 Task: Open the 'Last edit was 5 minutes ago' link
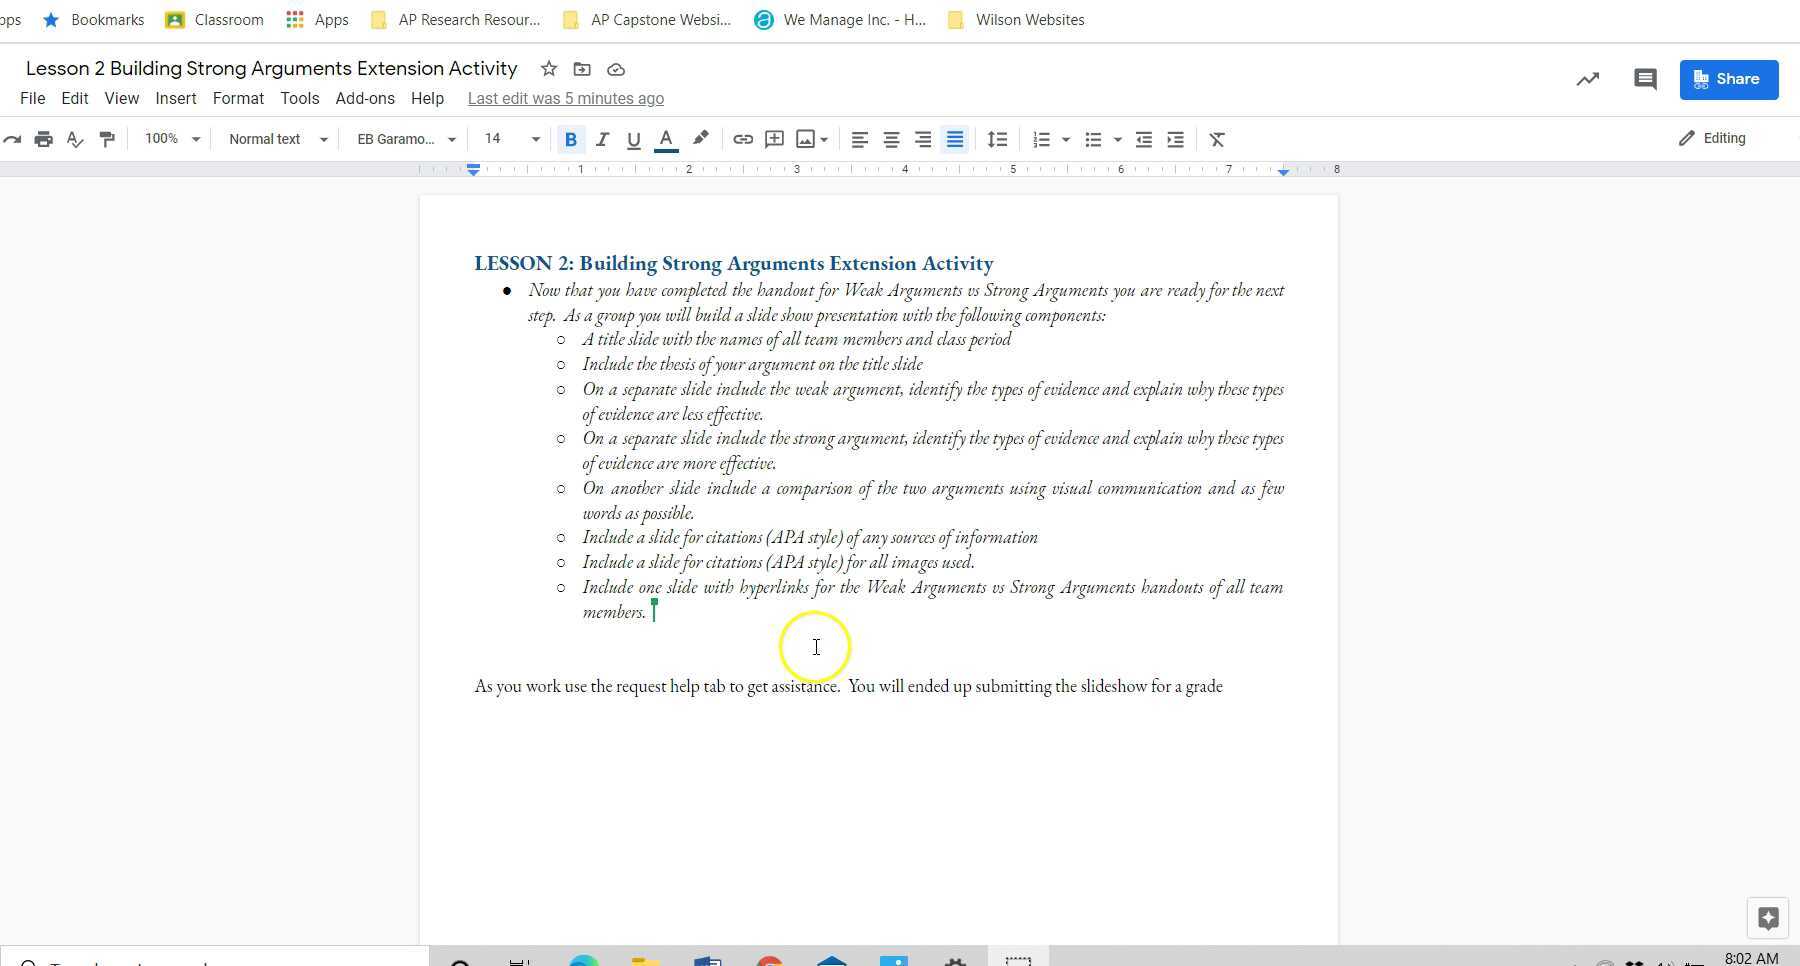[x=566, y=98]
